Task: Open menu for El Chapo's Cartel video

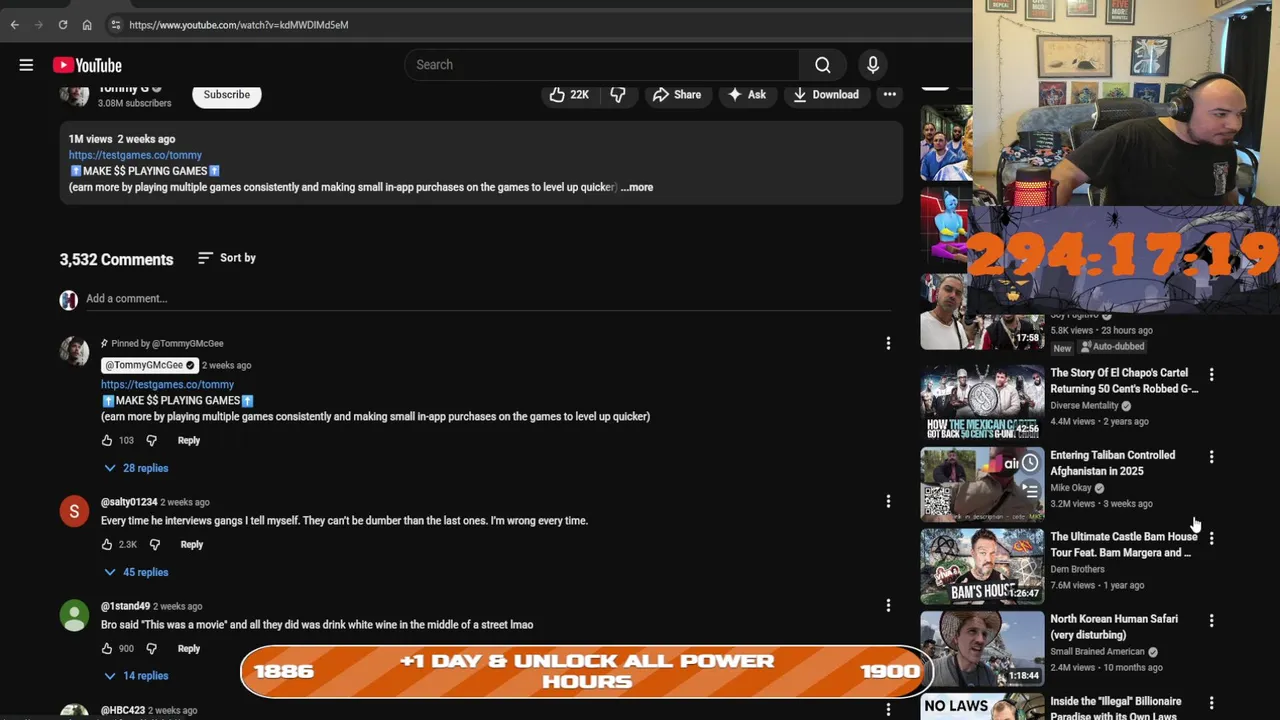Action: (x=1211, y=374)
